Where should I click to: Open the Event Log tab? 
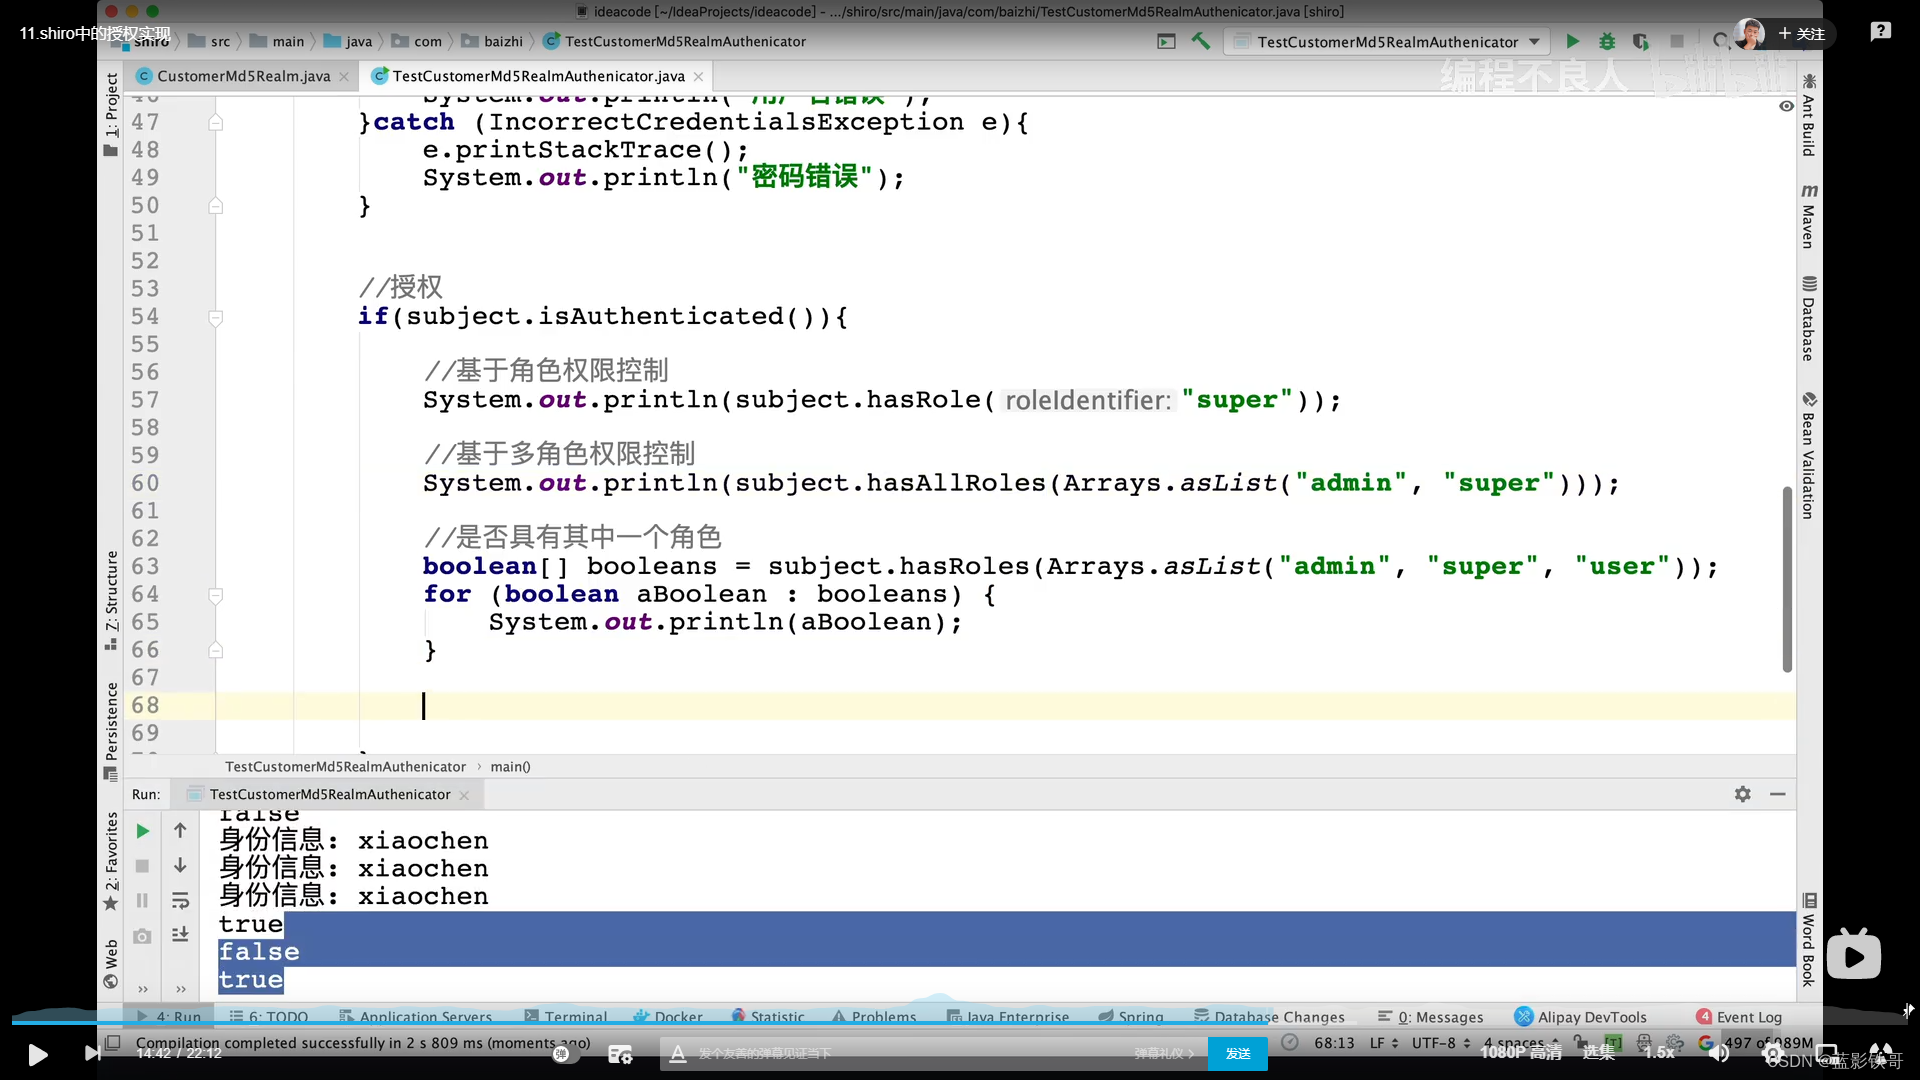coord(1739,1017)
